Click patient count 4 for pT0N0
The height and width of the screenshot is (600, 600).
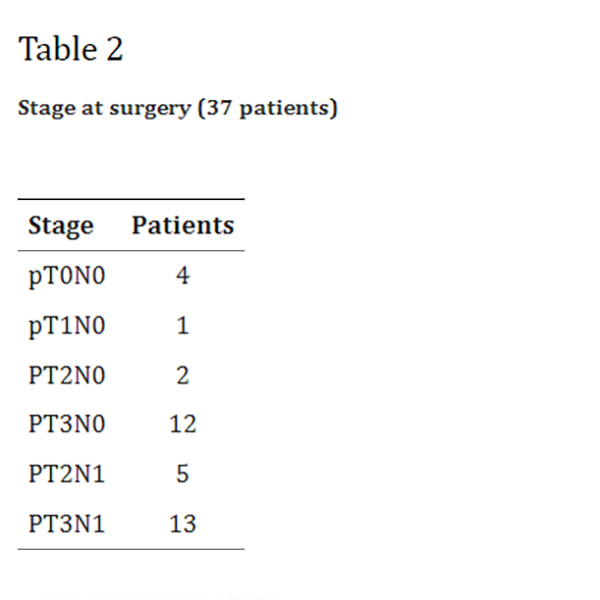click(183, 276)
